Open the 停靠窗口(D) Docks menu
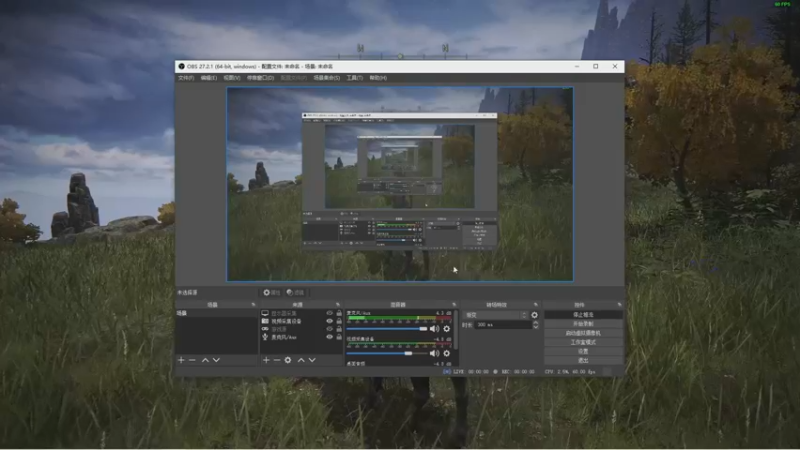Image resolution: width=800 pixels, height=450 pixels. click(260, 78)
